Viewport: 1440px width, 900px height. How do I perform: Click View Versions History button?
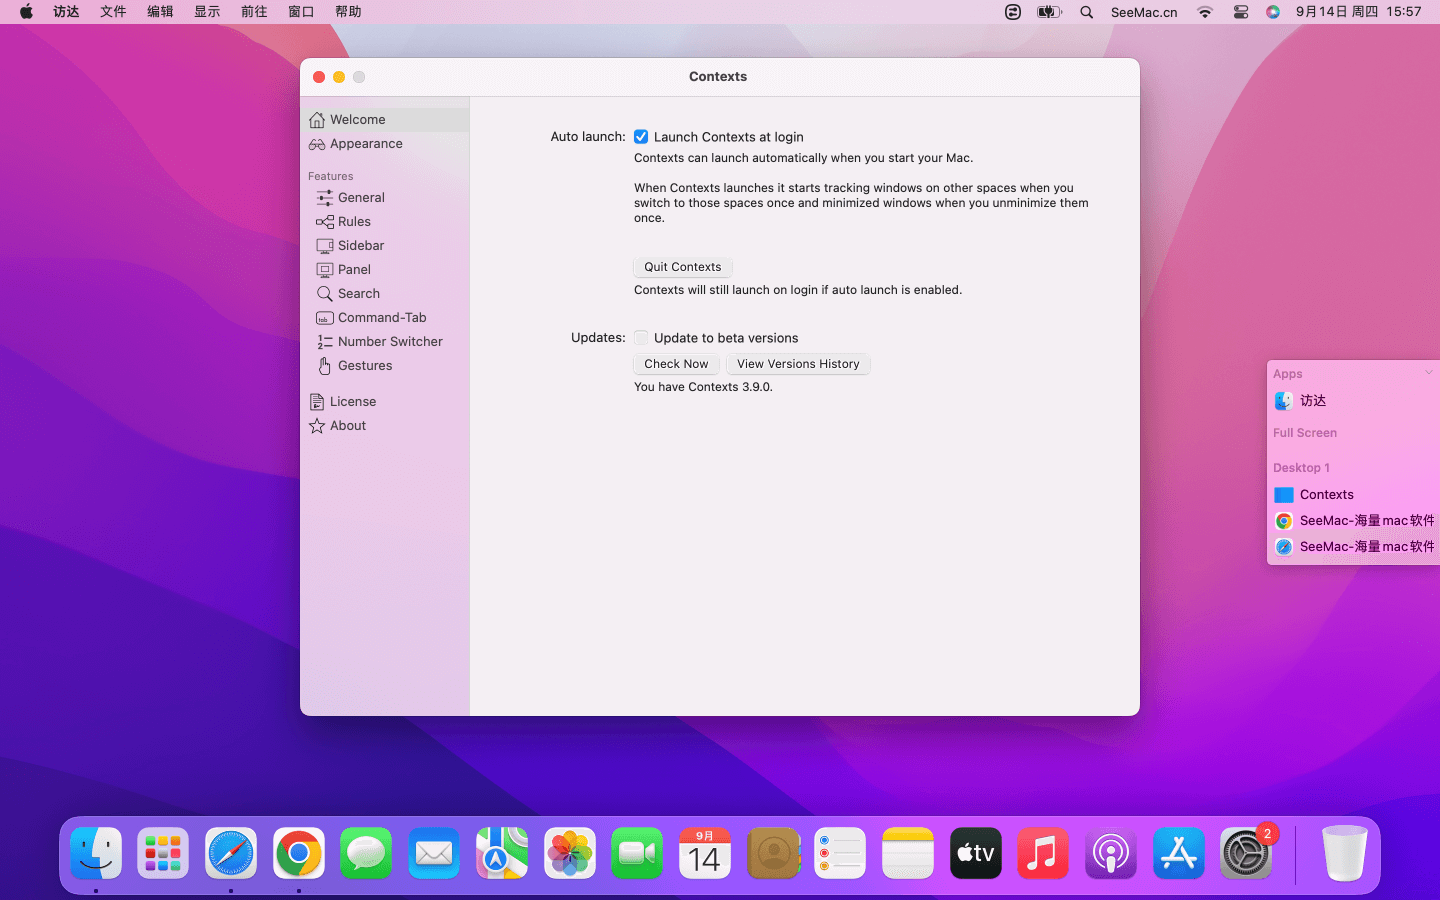coord(798,364)
